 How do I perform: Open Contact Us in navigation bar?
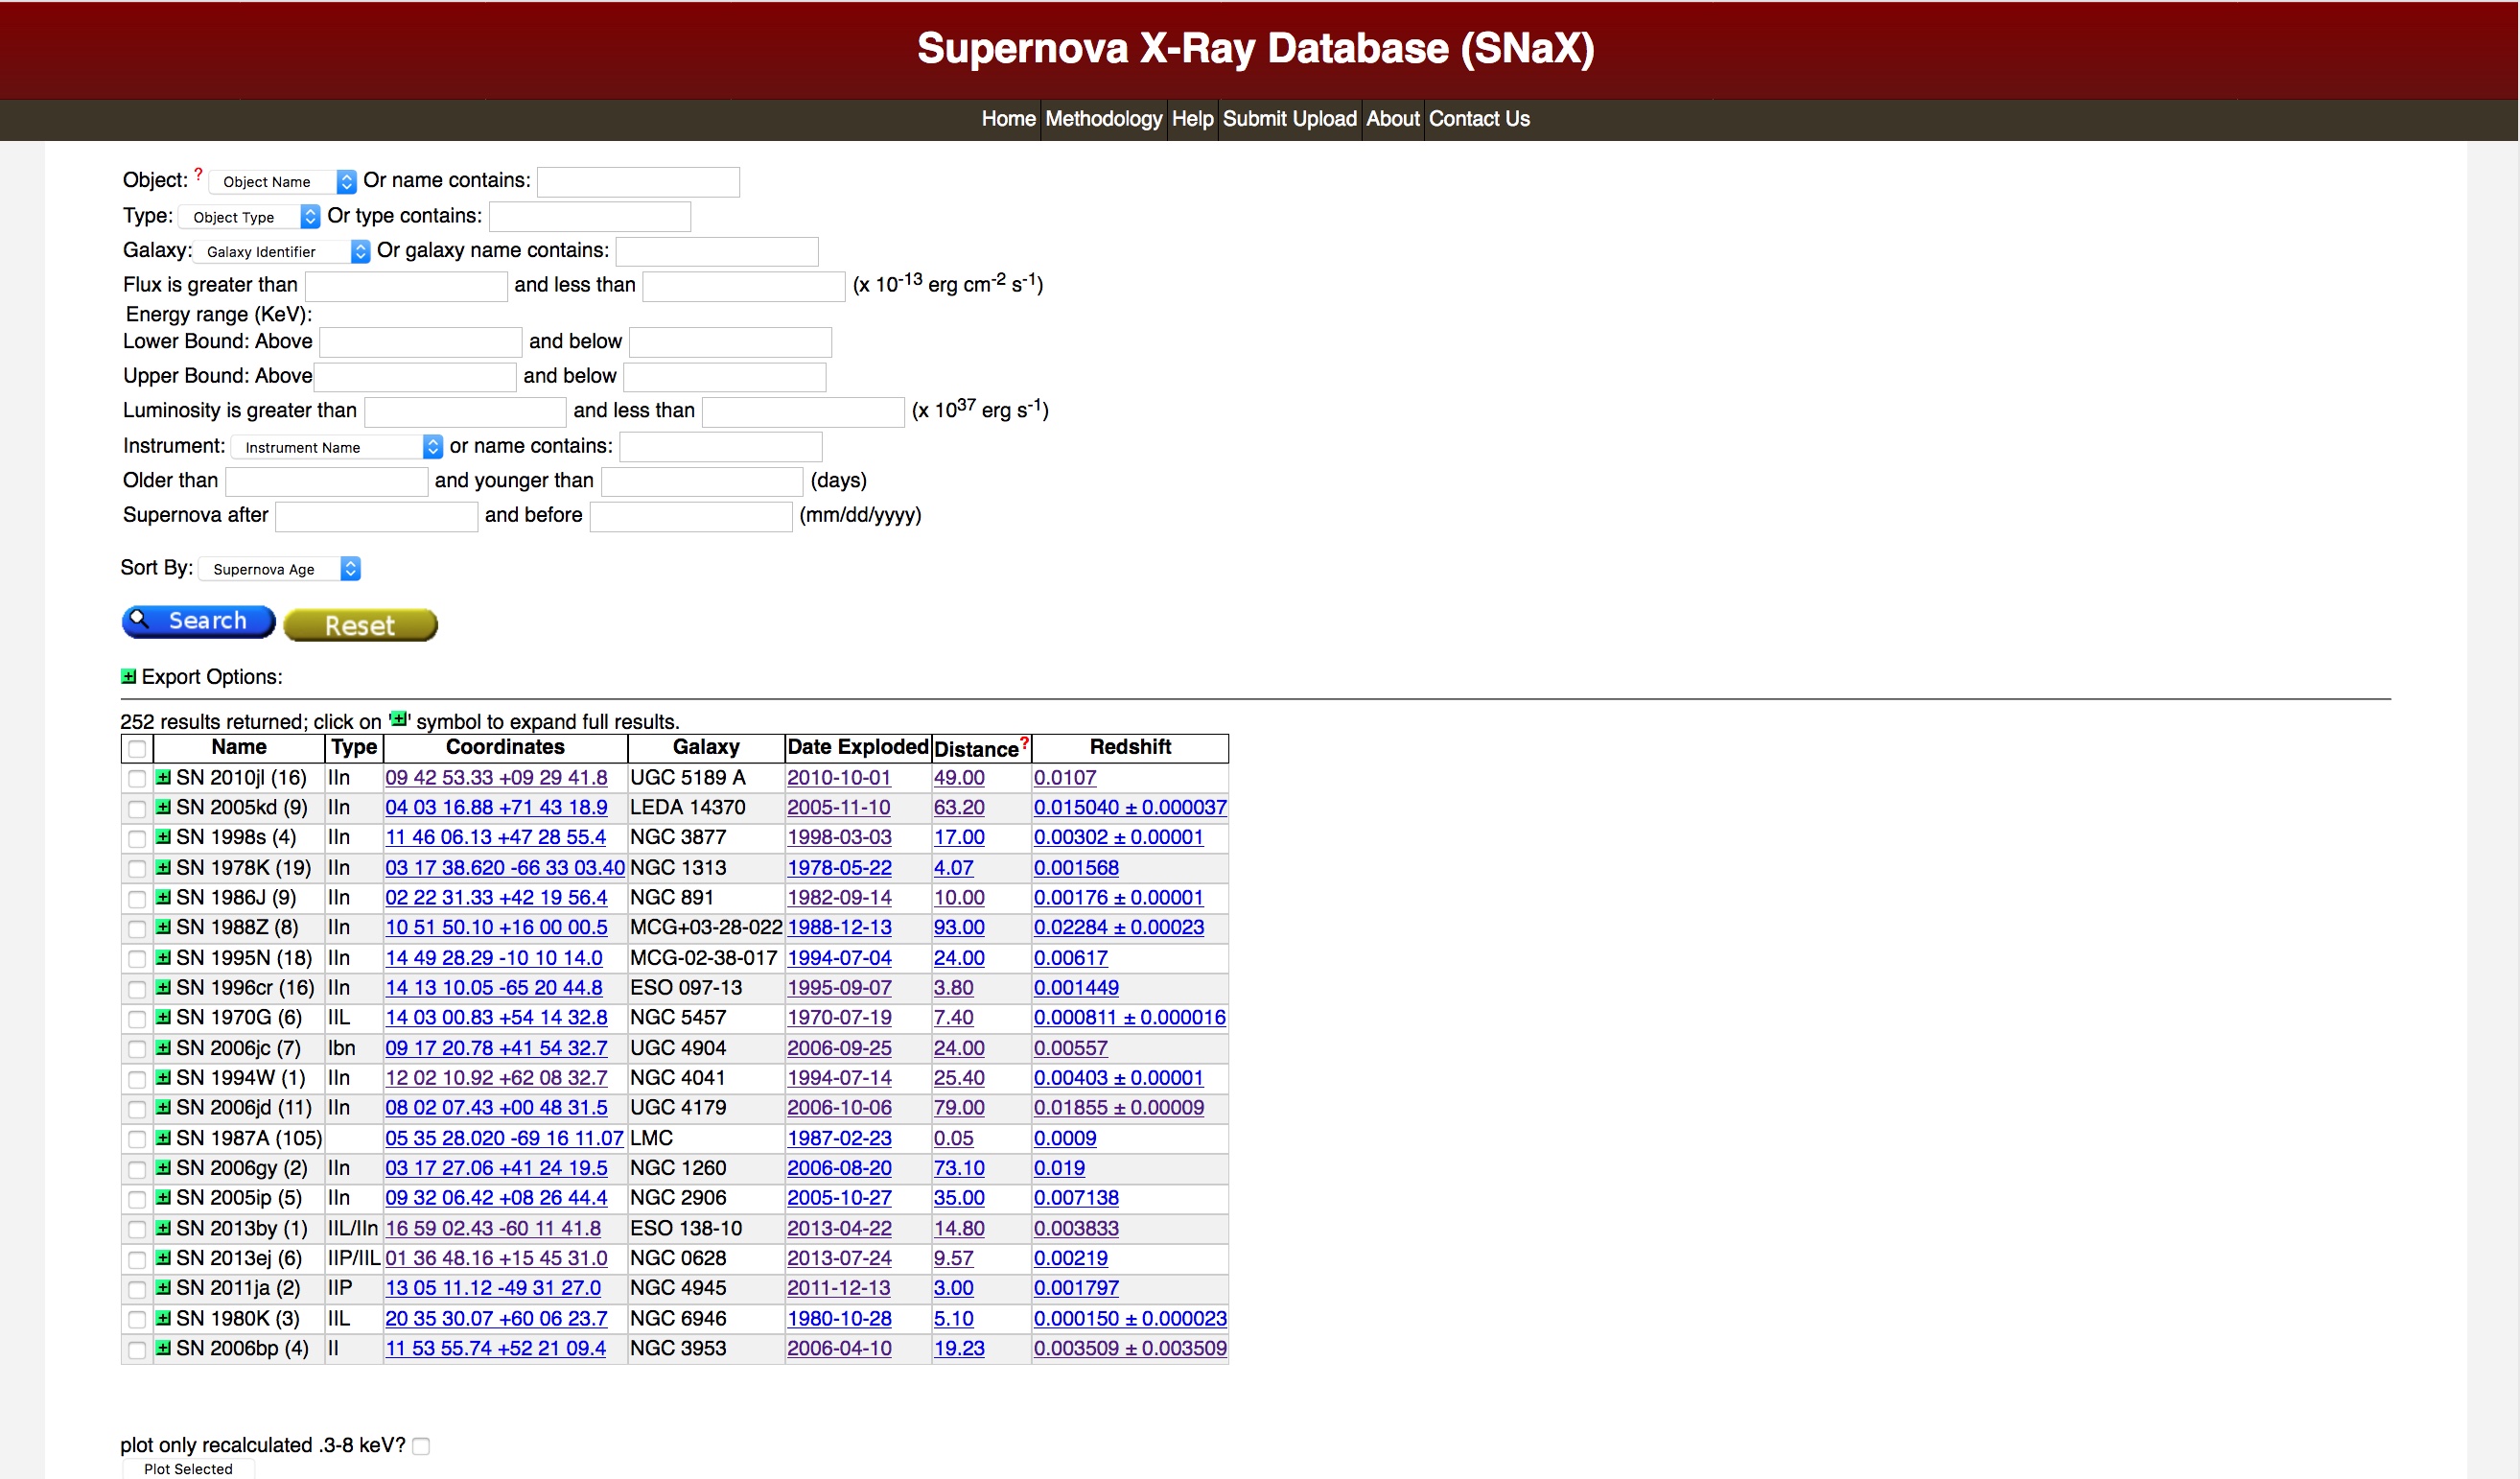point(1478,119)
